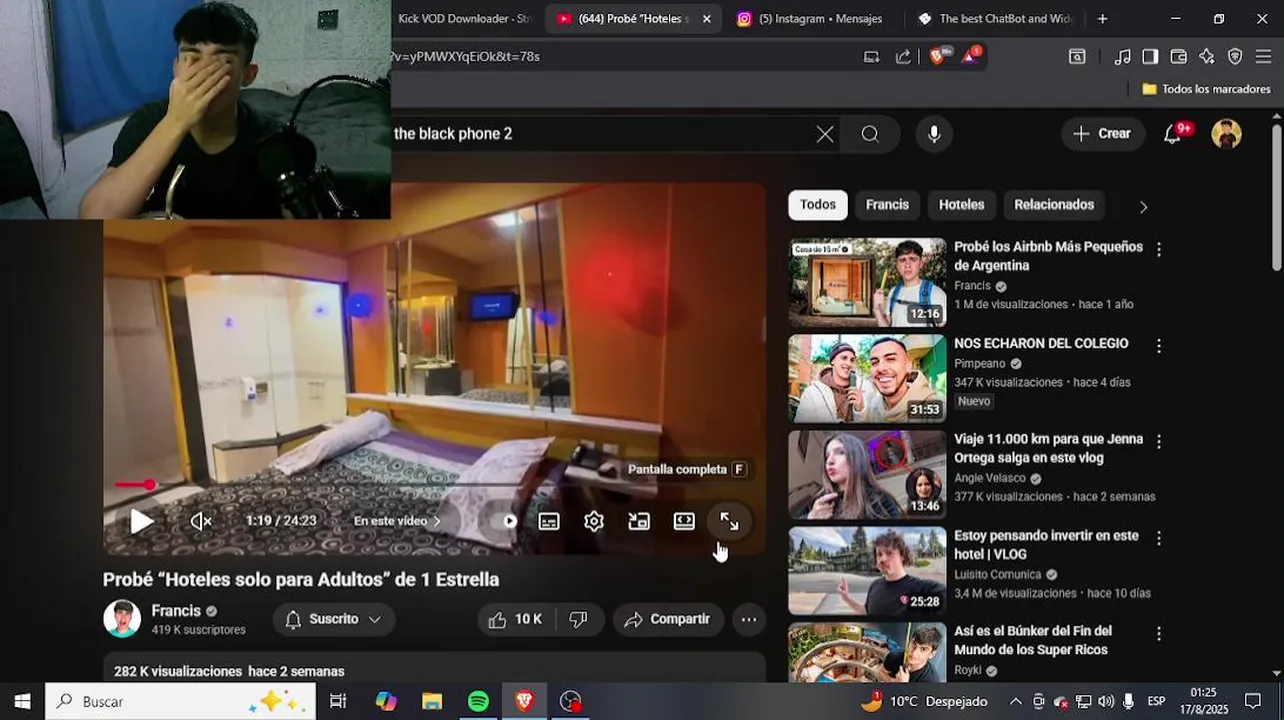
Task: Show more filter chips with arrow
Action: (x=1143, y=207)
